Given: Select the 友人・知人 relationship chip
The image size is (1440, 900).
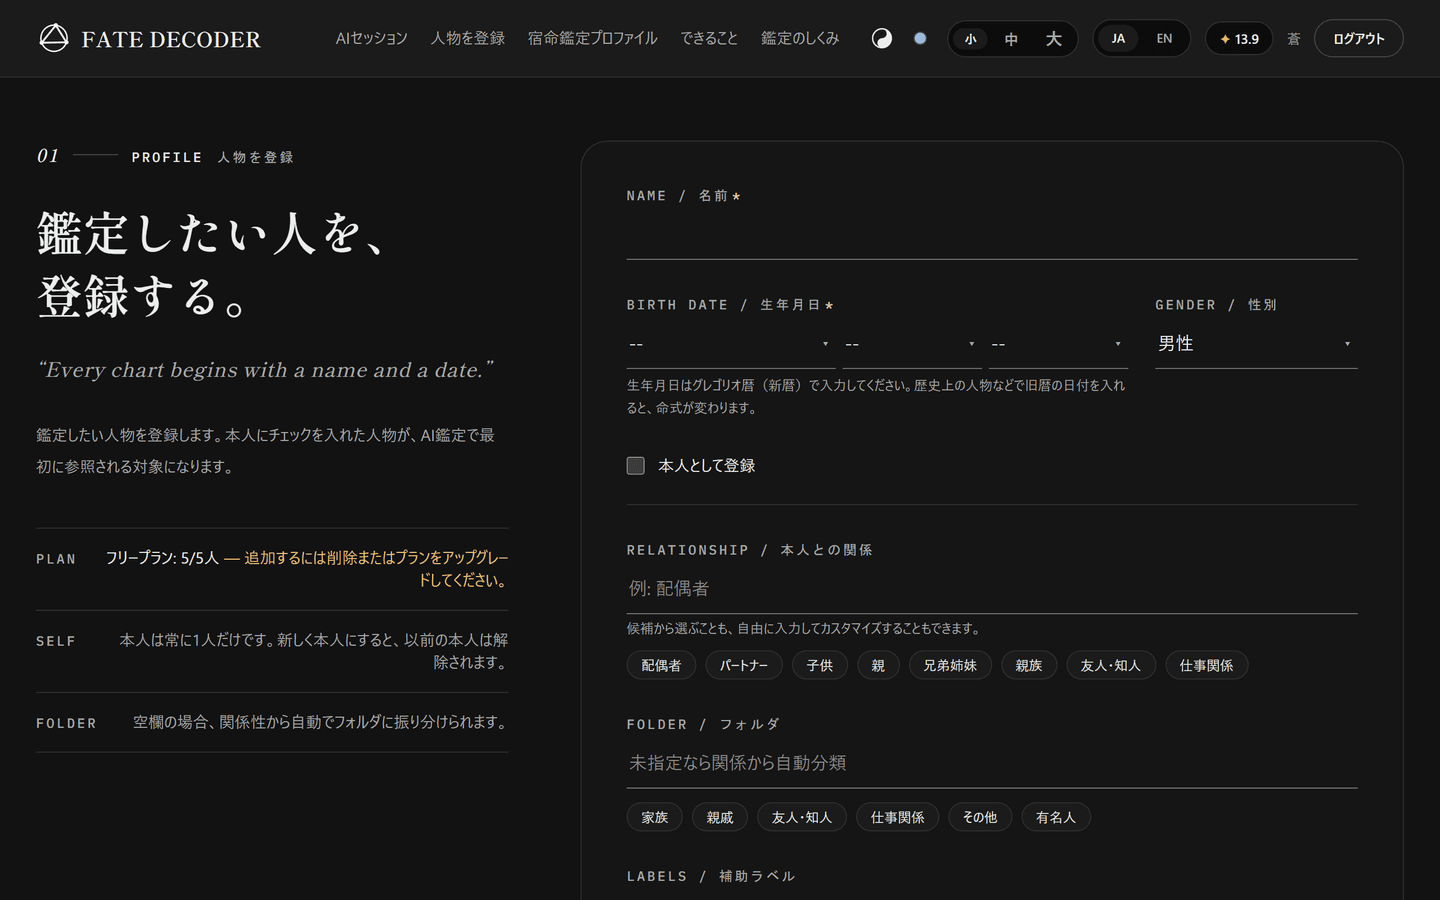Looking at the screenshot, I should click(x=1111, y=666).
